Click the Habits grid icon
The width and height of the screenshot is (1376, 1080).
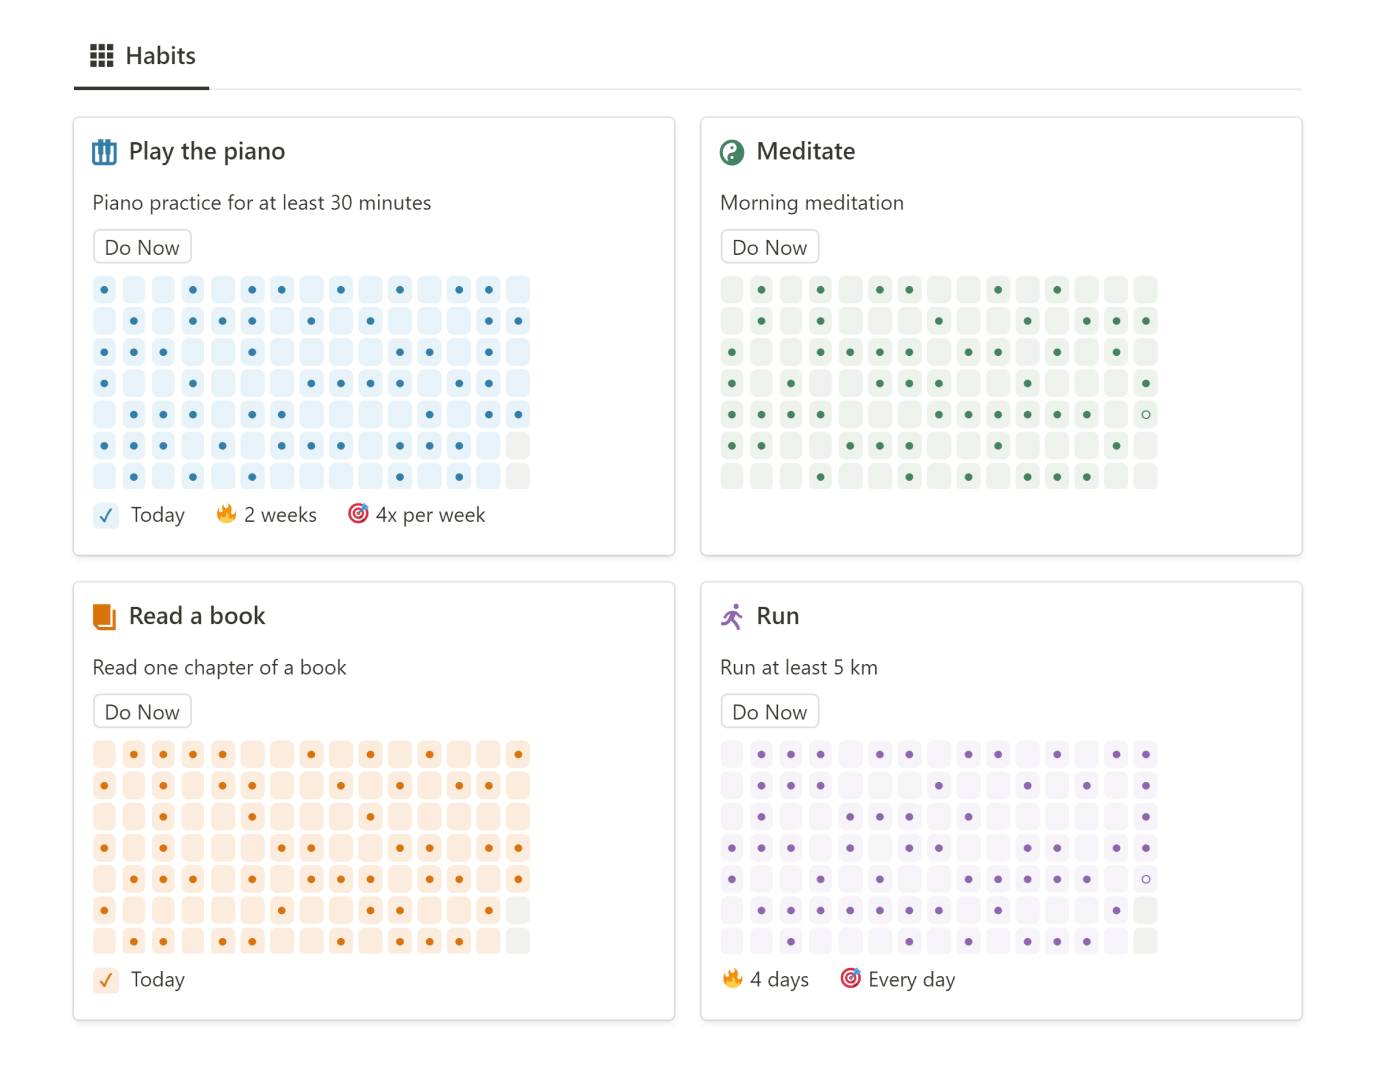101,56
